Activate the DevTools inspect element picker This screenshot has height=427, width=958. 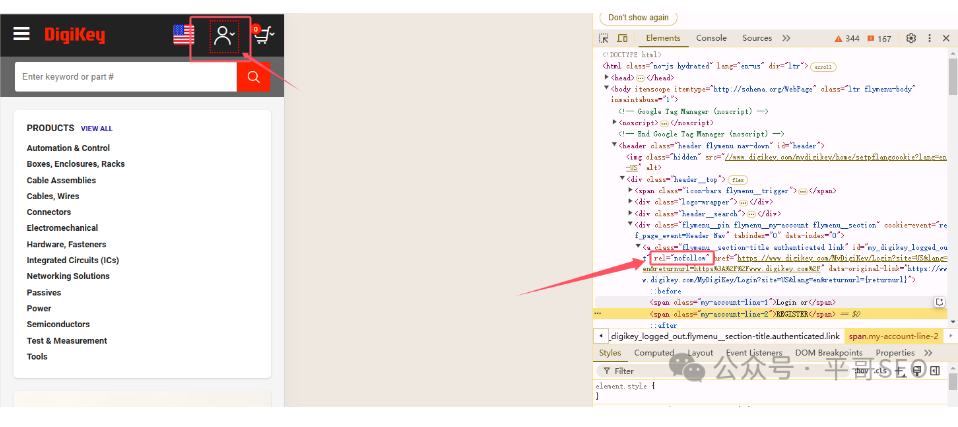604,38
